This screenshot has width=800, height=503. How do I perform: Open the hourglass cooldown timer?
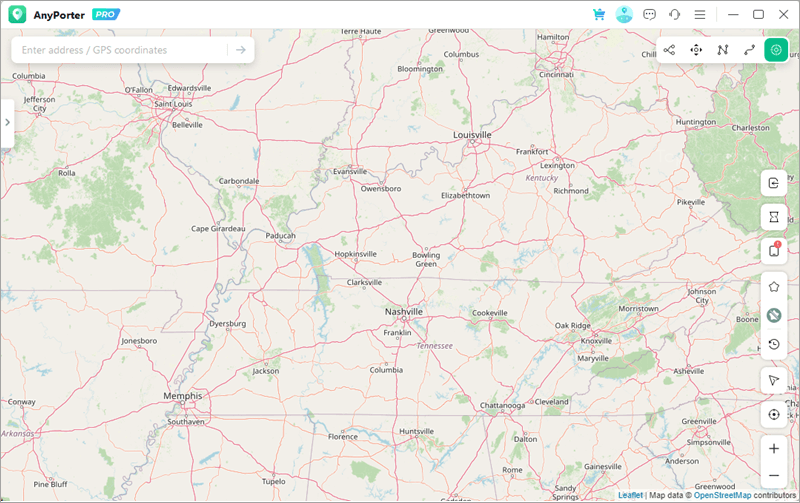[774, 217]
